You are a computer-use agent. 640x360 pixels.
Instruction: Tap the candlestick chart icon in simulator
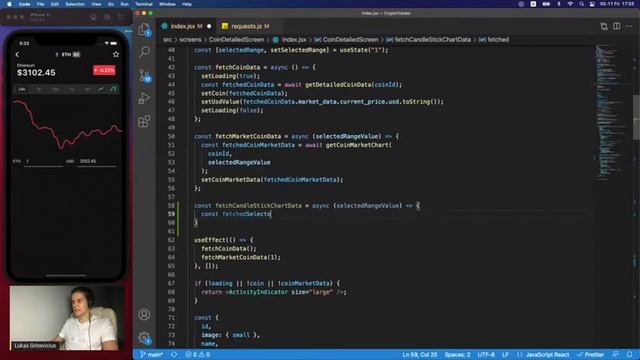(x=114, y=89)
